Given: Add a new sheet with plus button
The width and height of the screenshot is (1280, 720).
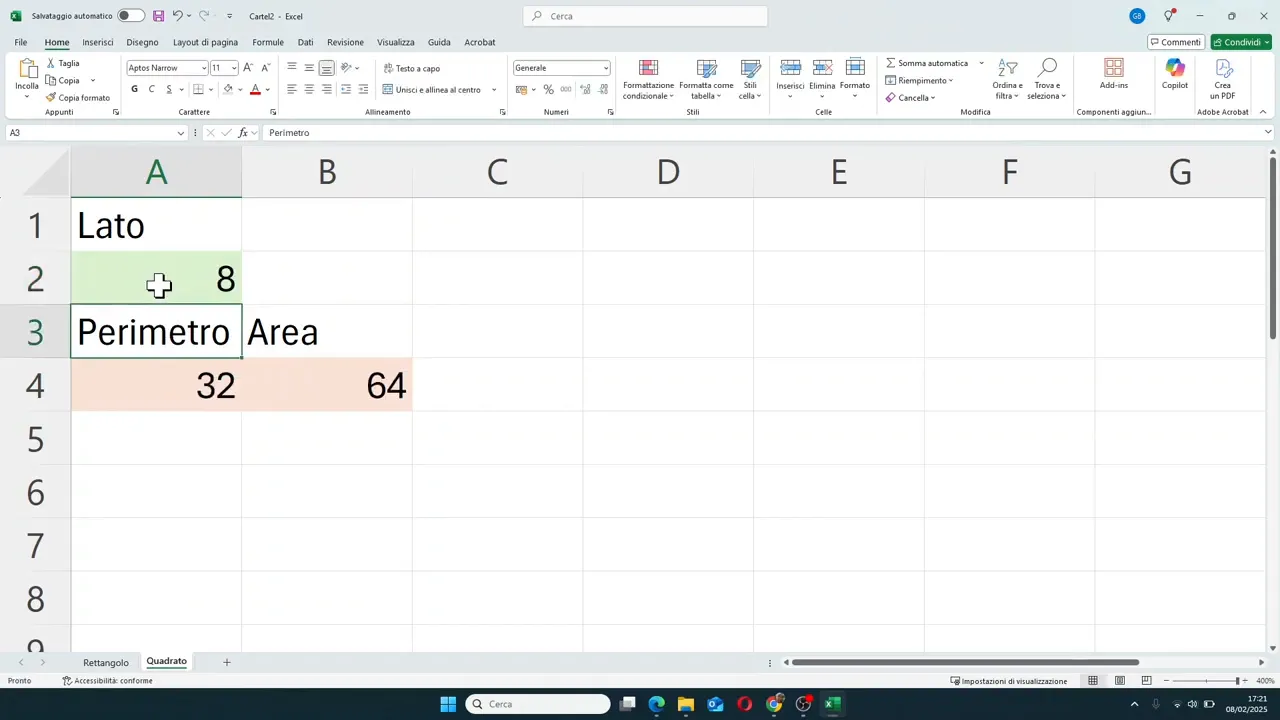Looking at the screenshot, I should click(x=227, y=662).
